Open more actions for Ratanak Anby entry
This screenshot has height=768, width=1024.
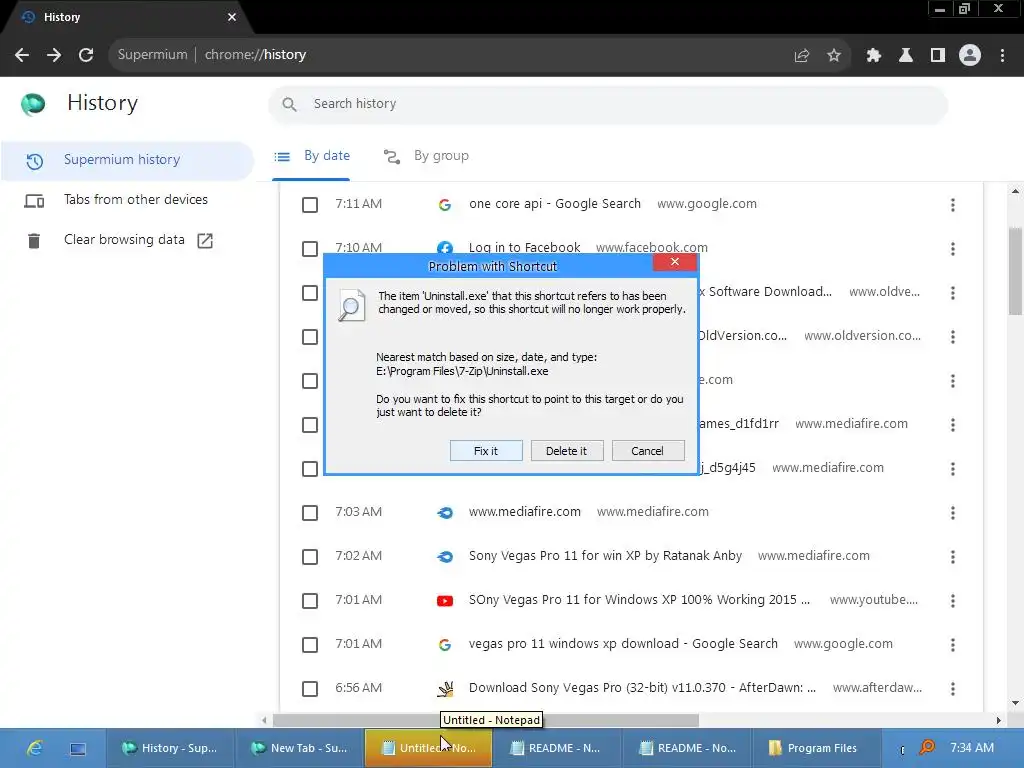coord(953,557)
